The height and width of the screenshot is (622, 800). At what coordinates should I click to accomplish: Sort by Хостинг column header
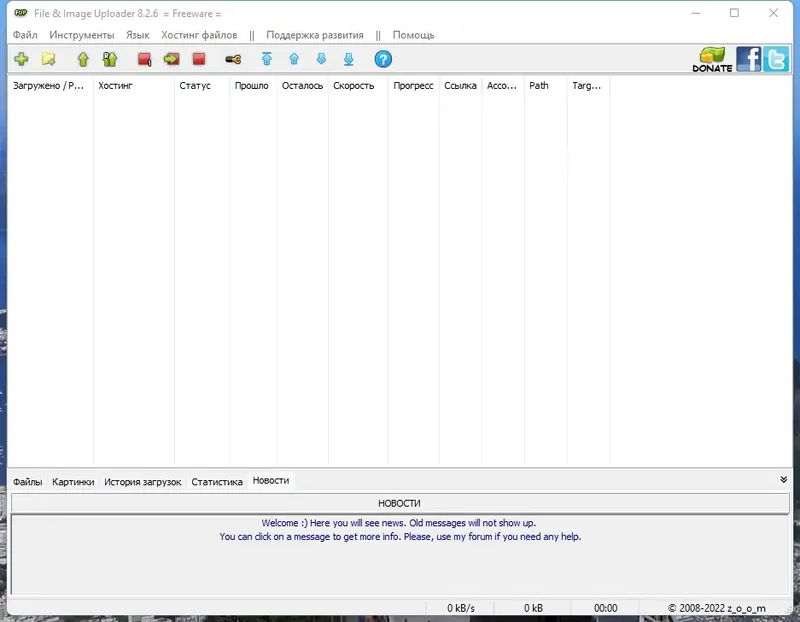pos(134,86)
